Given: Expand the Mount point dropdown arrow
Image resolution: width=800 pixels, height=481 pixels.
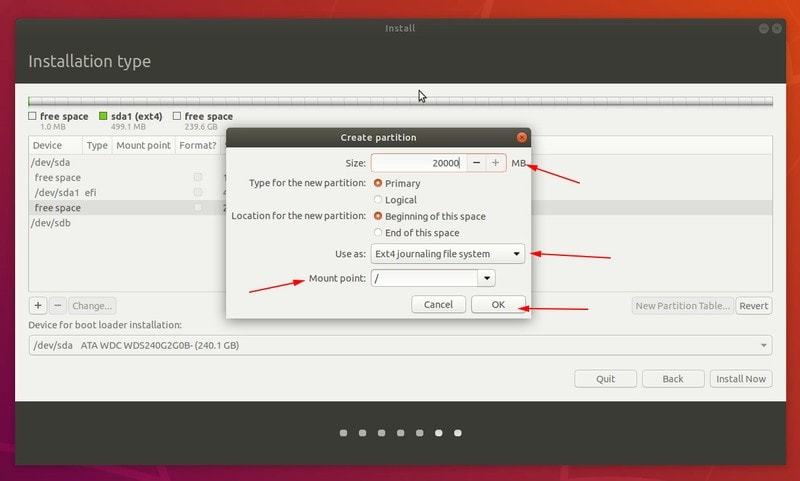Looking at the screenshot, I should click(x=486, y=278).
